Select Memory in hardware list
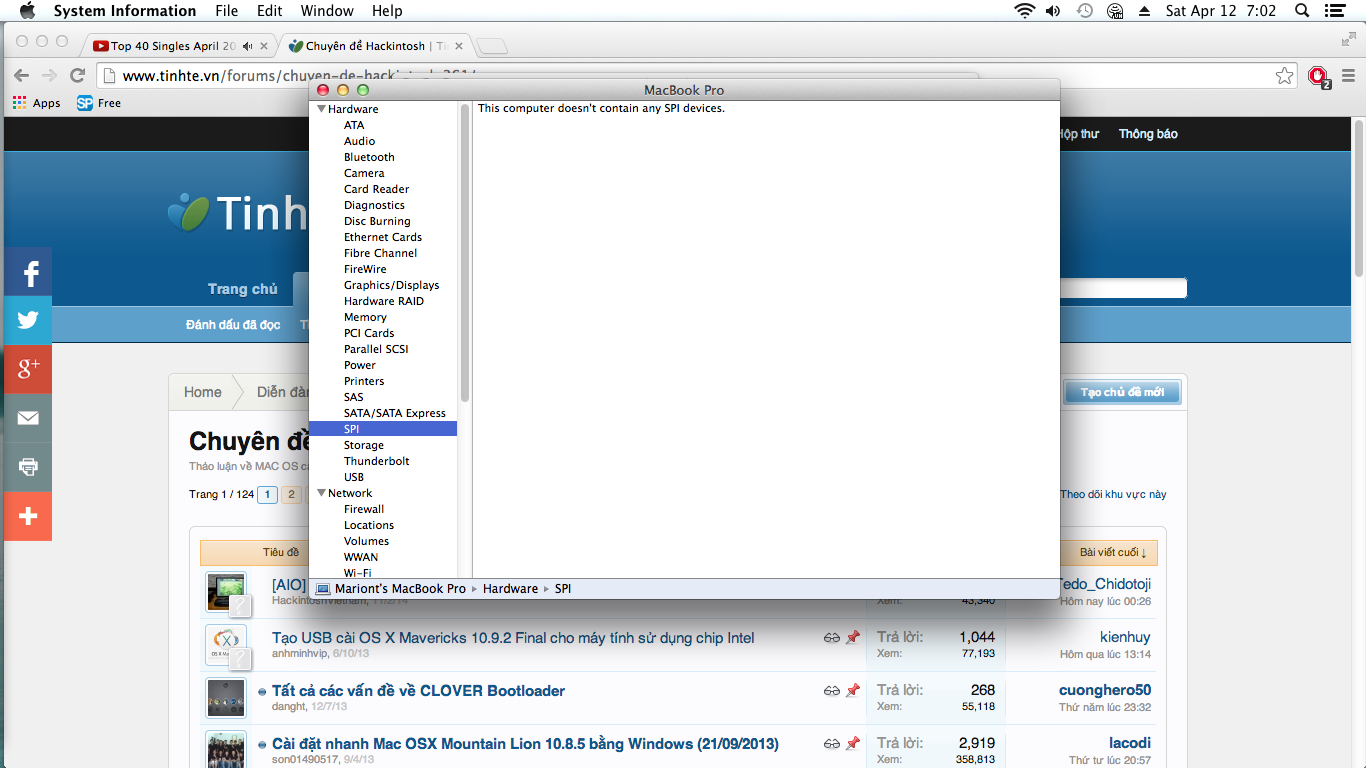 [365, 317]
